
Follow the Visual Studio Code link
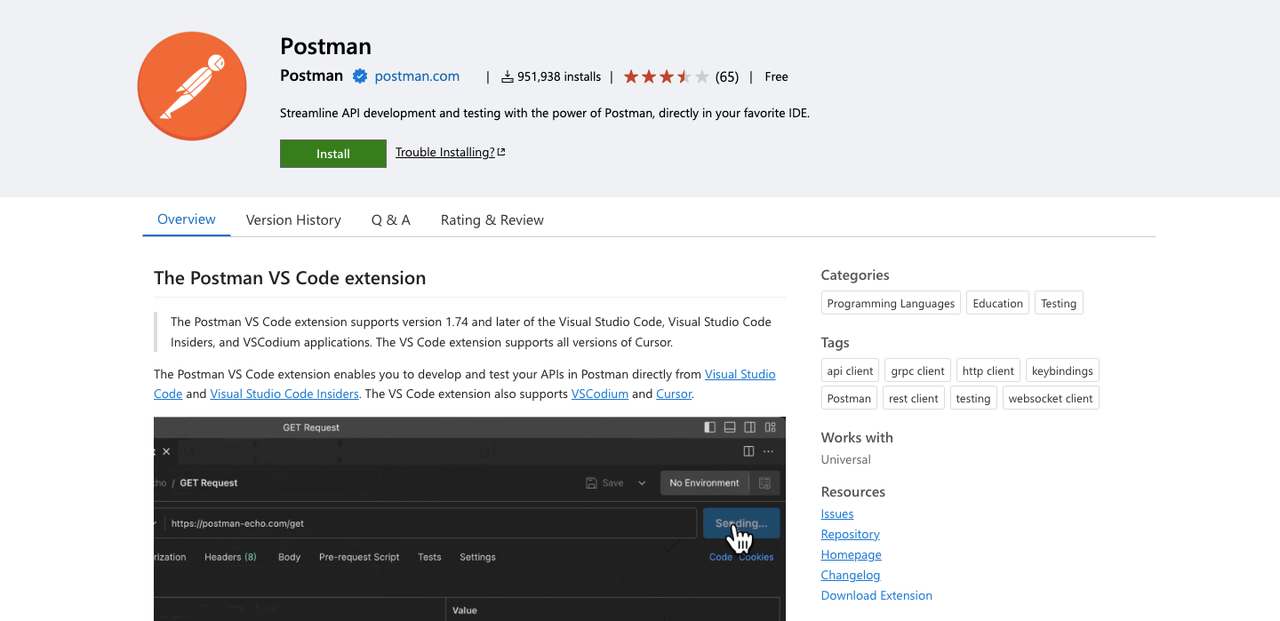740,374
